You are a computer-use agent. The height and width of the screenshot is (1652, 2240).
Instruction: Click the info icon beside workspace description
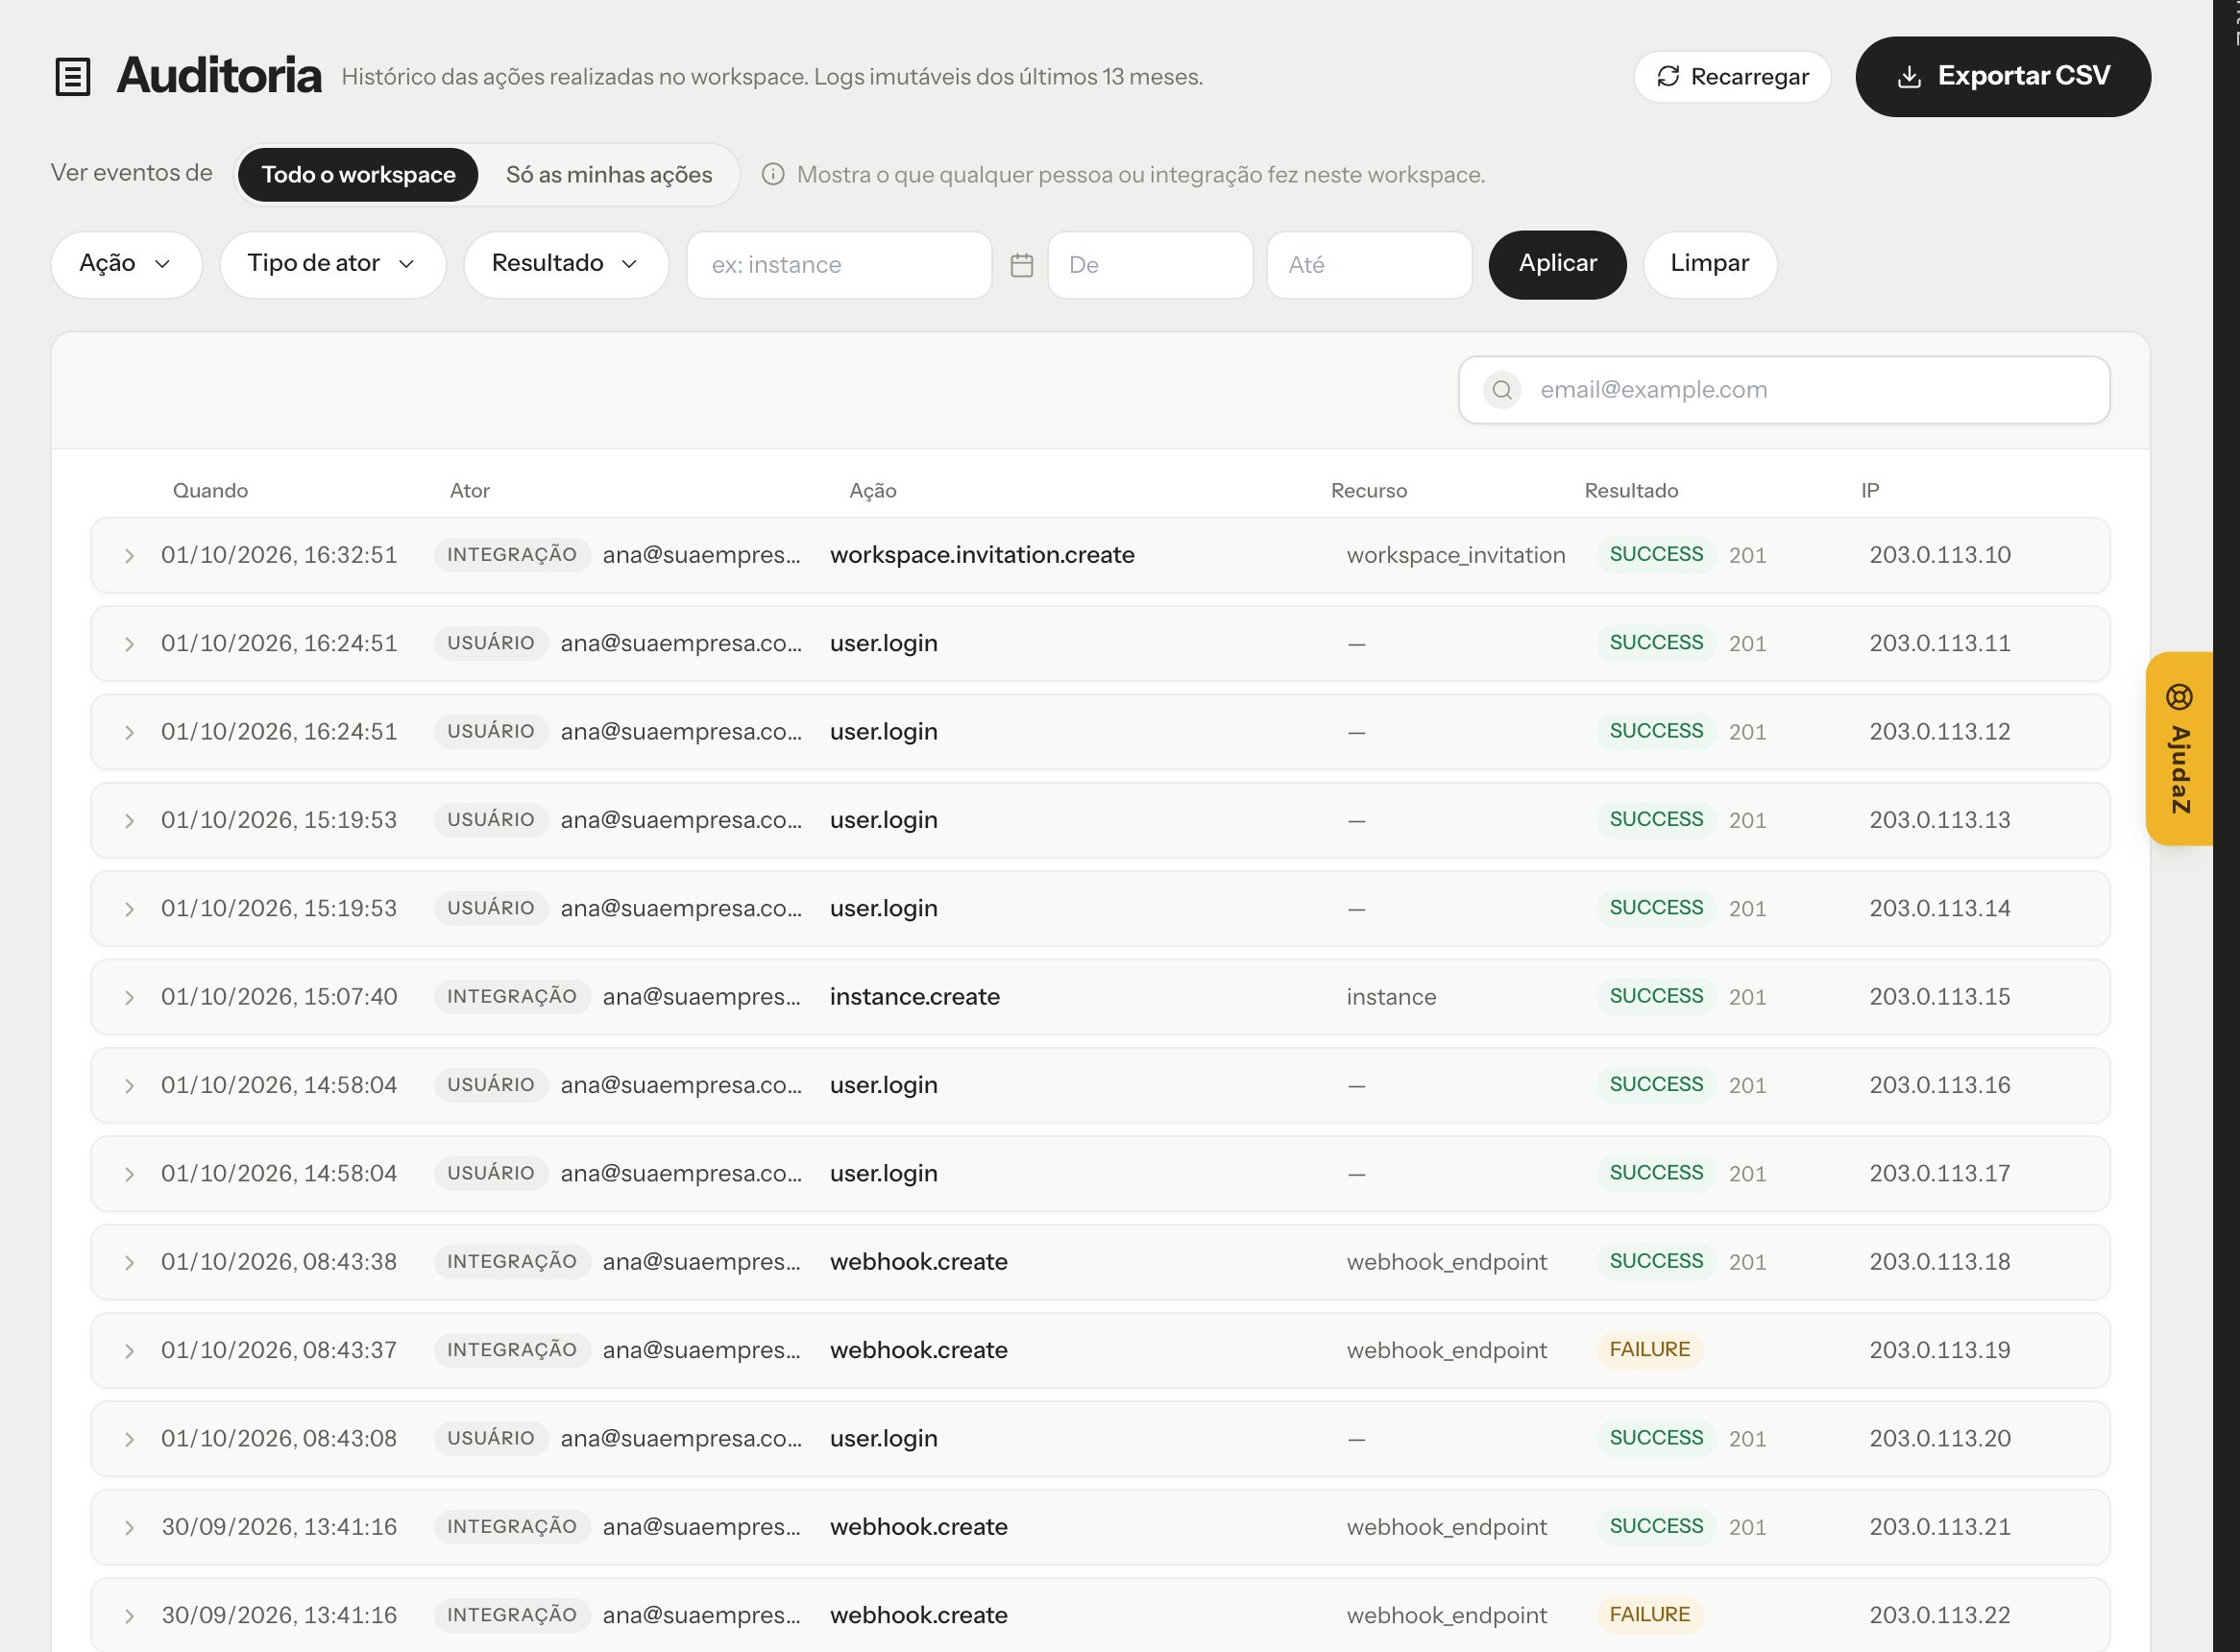(773, 174)
